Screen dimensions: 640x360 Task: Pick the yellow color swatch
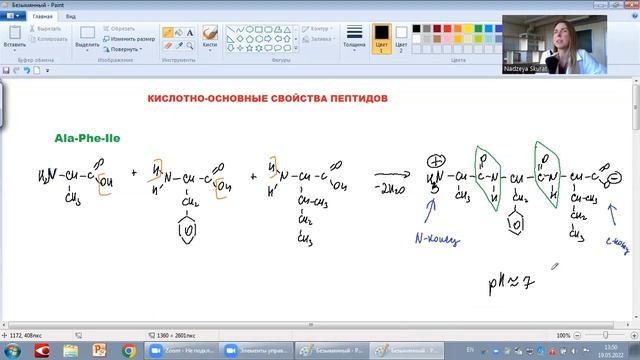click(468, 29)
